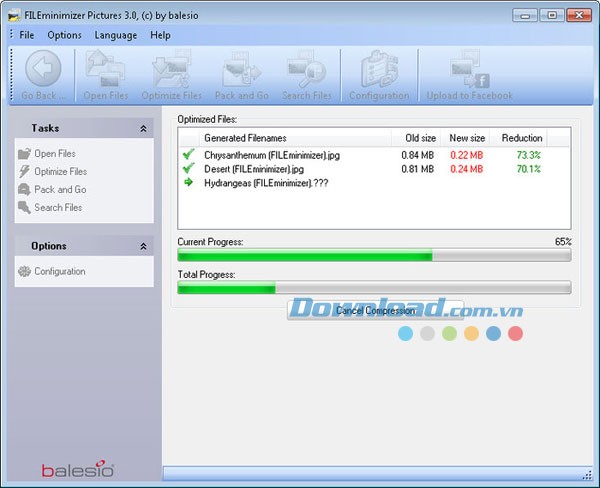
Task: Click the gear icon beside Configuration option
Action: 24,271
